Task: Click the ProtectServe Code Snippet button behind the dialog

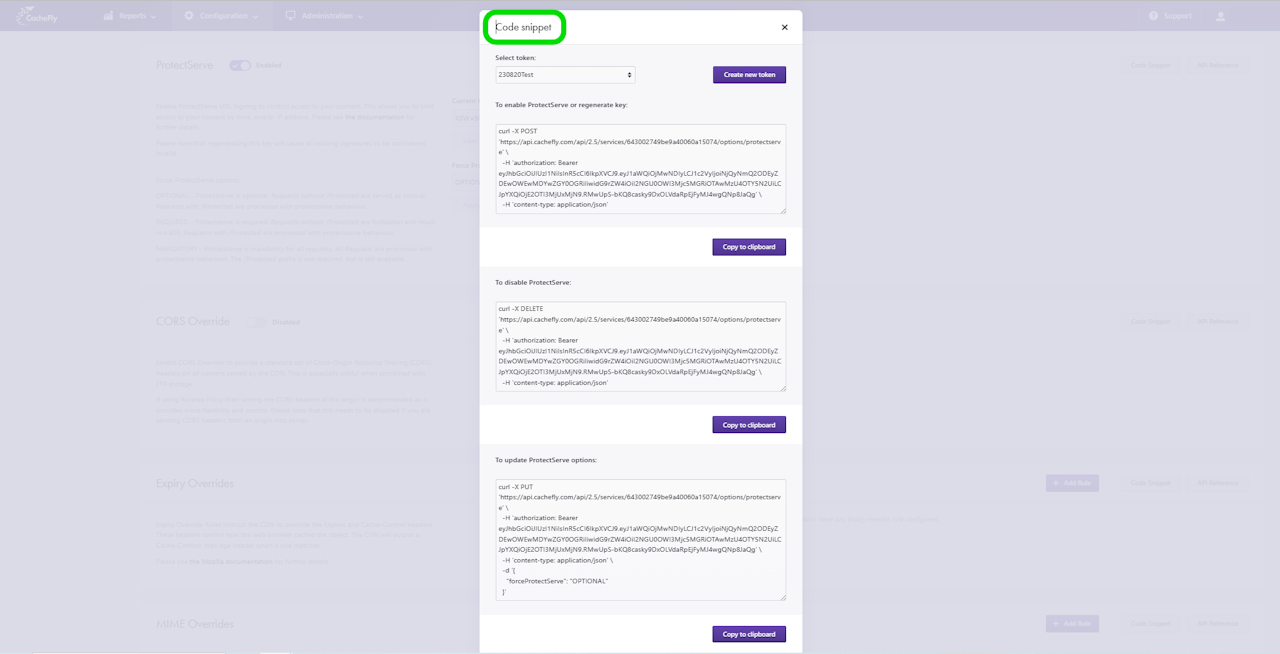Action: (x=1151, y=65)
